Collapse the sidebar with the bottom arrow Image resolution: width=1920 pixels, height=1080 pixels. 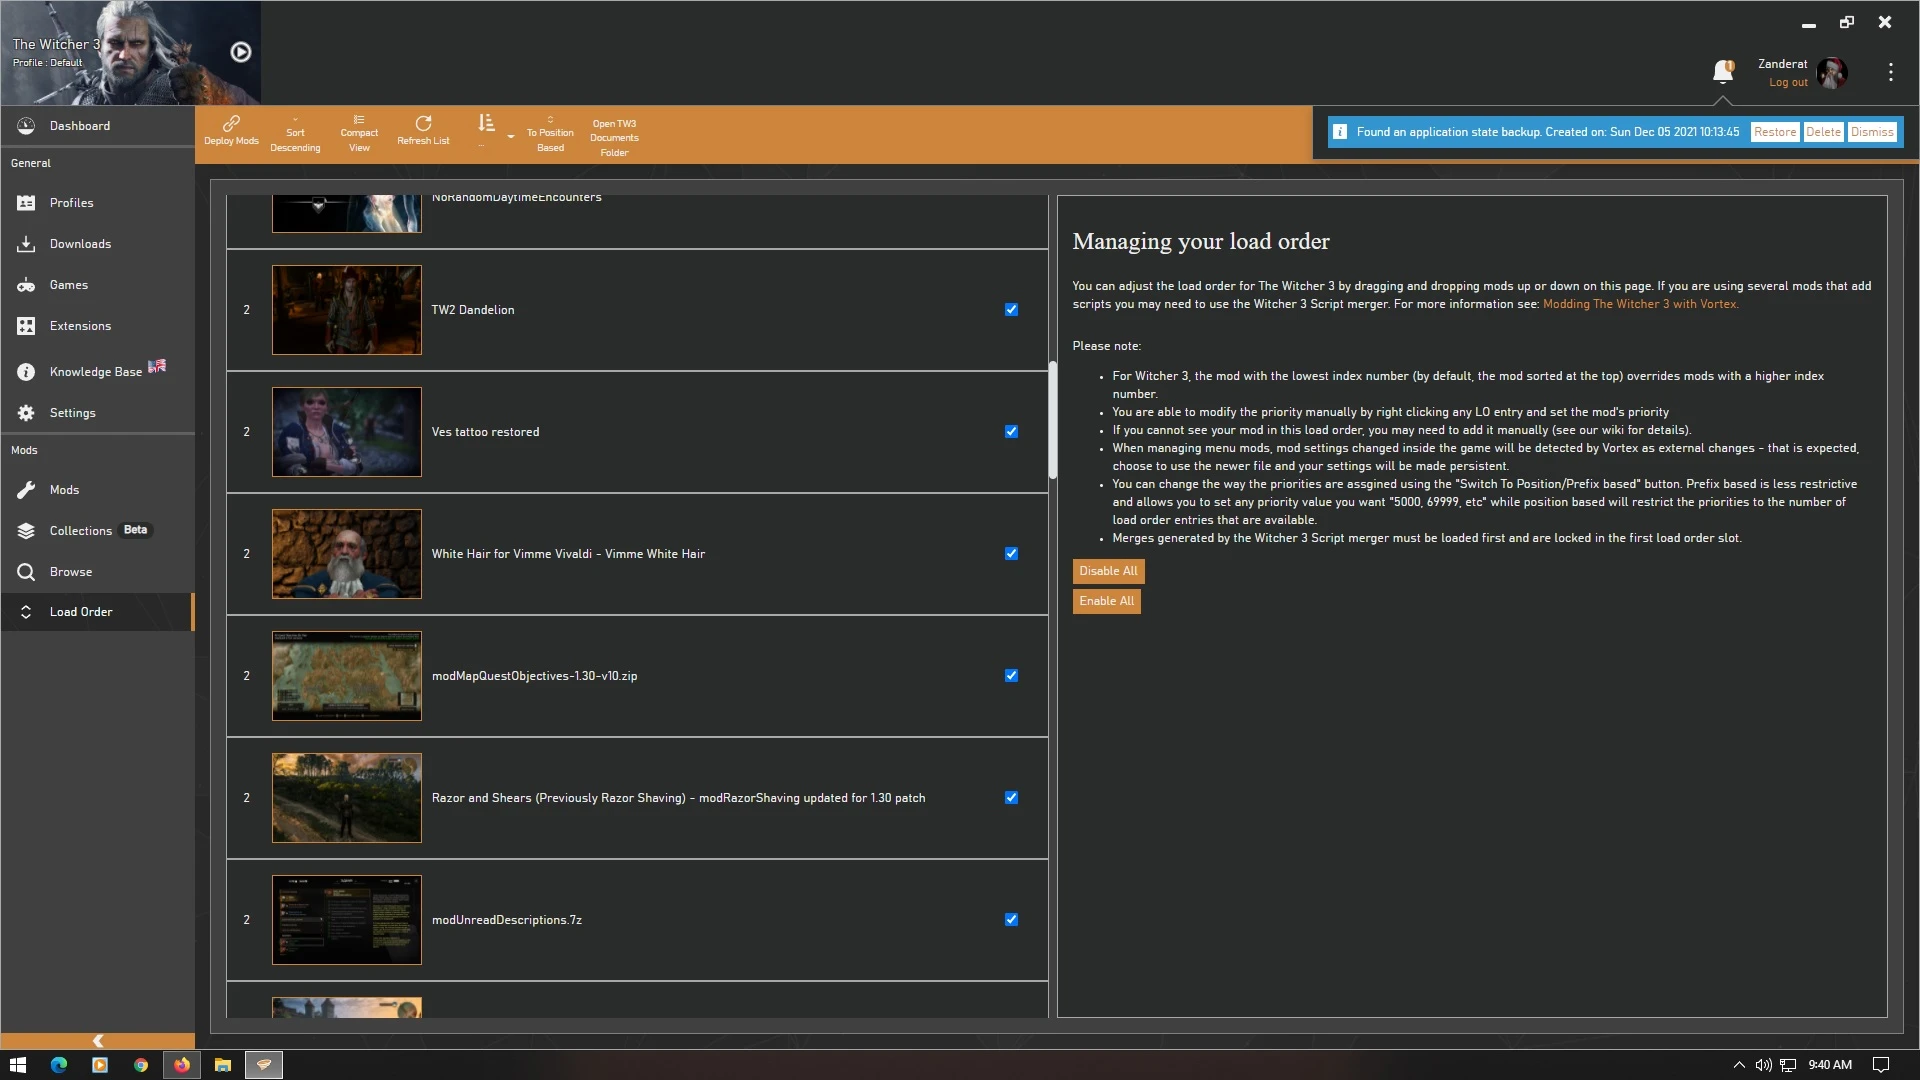coord(97,1041)
